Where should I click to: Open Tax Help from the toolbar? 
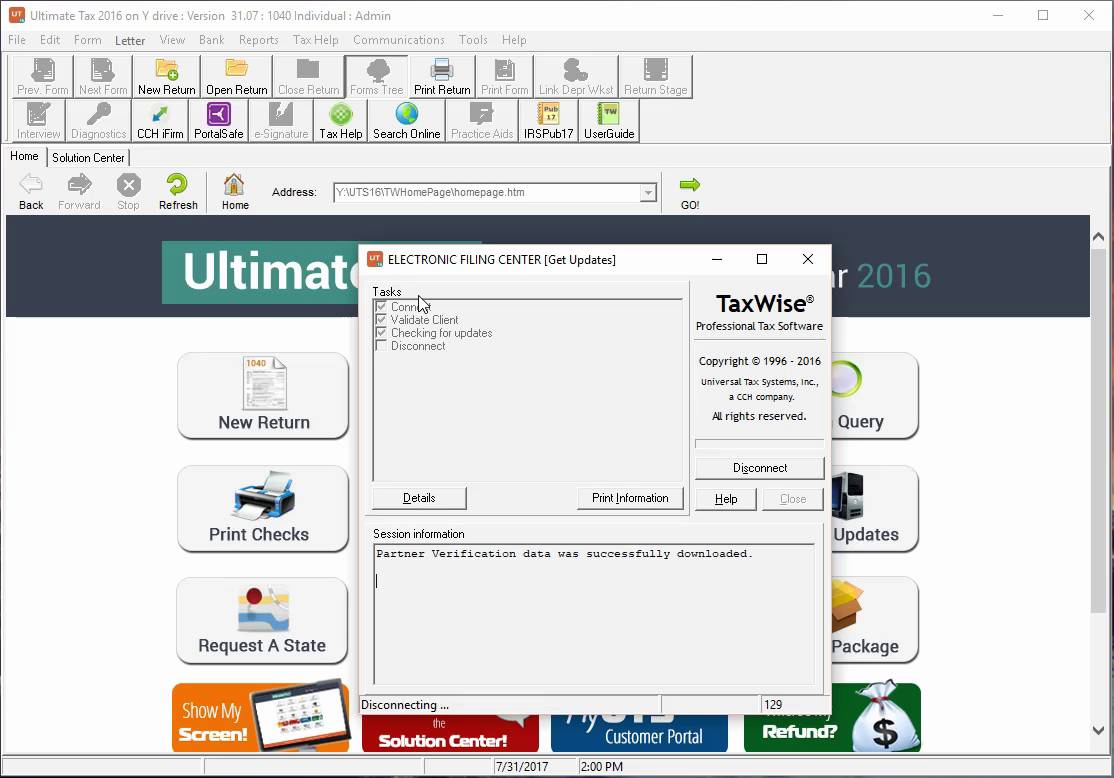341,121
